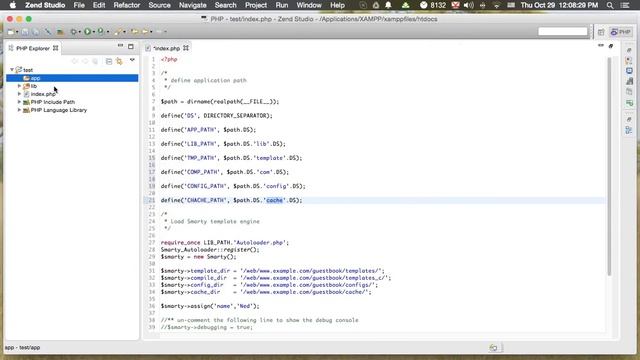The image size is (640, 360).
Task: Select the PHP Explorer tab
Action: (x=33, y=48)
